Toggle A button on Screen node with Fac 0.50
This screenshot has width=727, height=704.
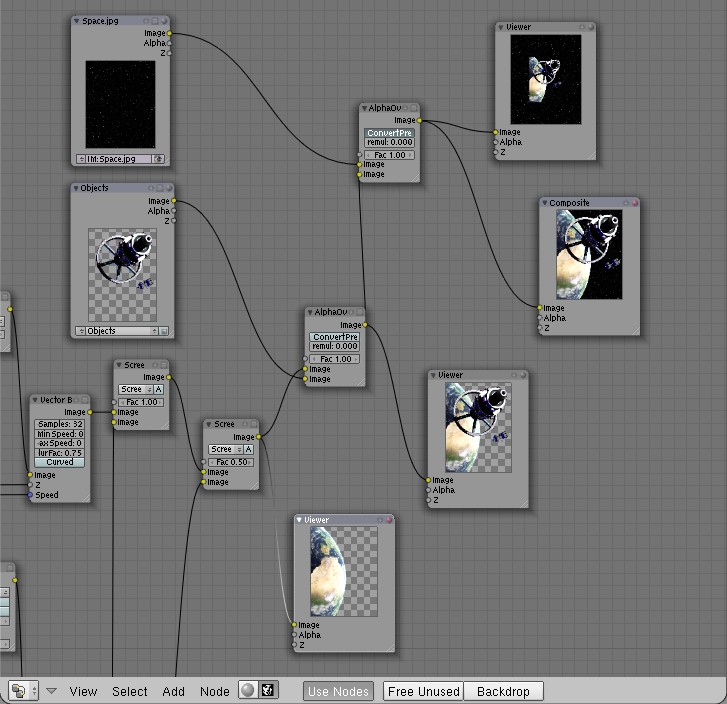tap(248, 449)
